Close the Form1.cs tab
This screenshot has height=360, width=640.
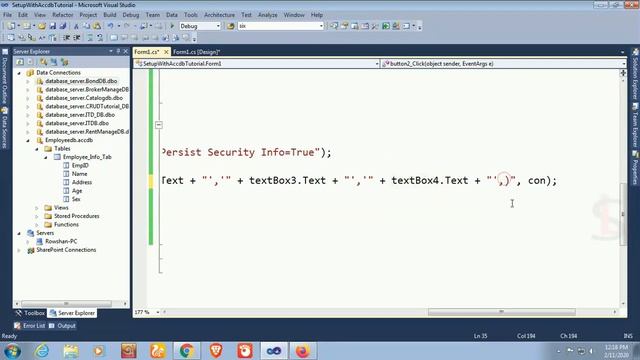(x=166, y=52)
